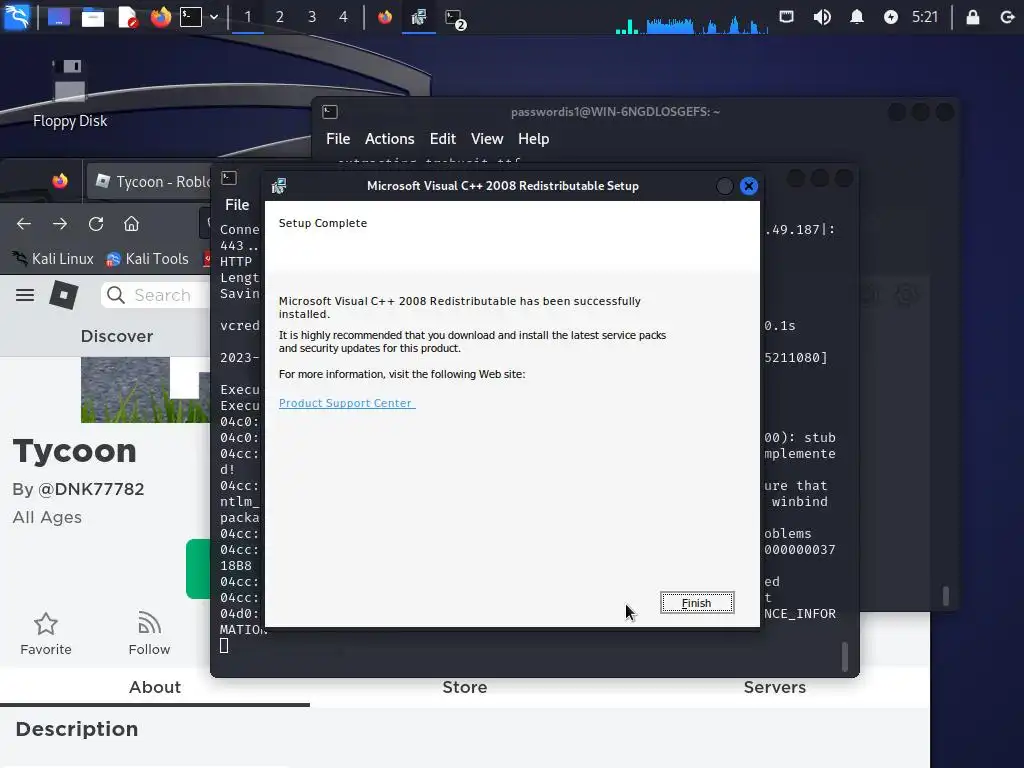The height and width of the screenshot is (768, 1024).
Task: Open the Kali Tools bookmark
Action: pos(147,259)
